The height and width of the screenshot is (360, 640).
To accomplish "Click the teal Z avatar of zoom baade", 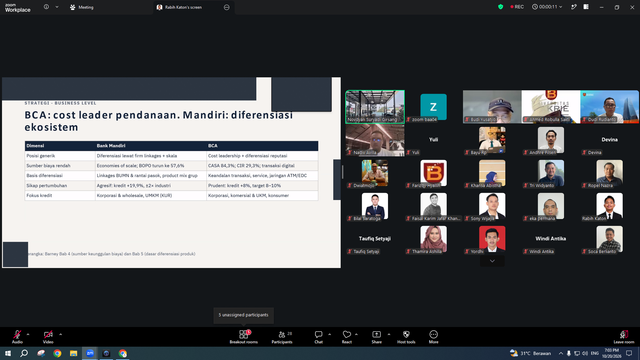I will coord(433,107).
